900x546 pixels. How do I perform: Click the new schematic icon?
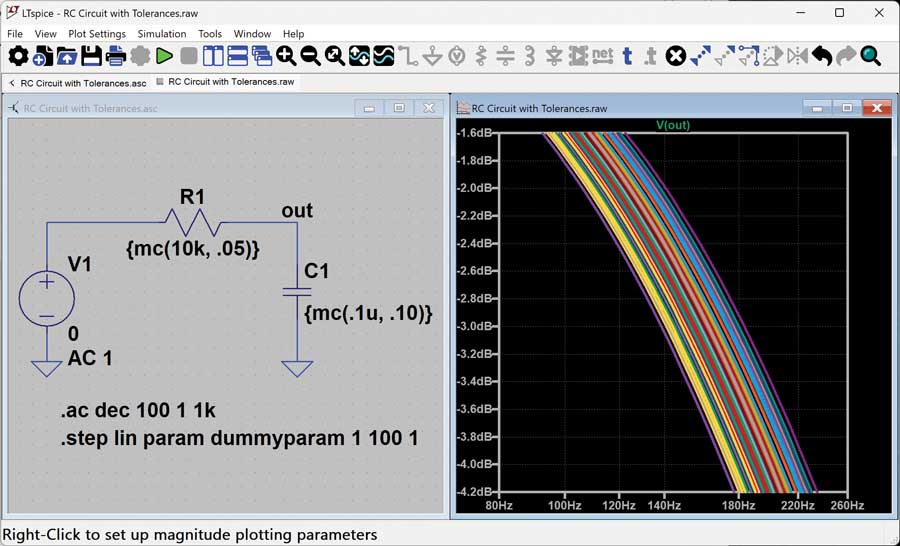click(x=42, y=56)
